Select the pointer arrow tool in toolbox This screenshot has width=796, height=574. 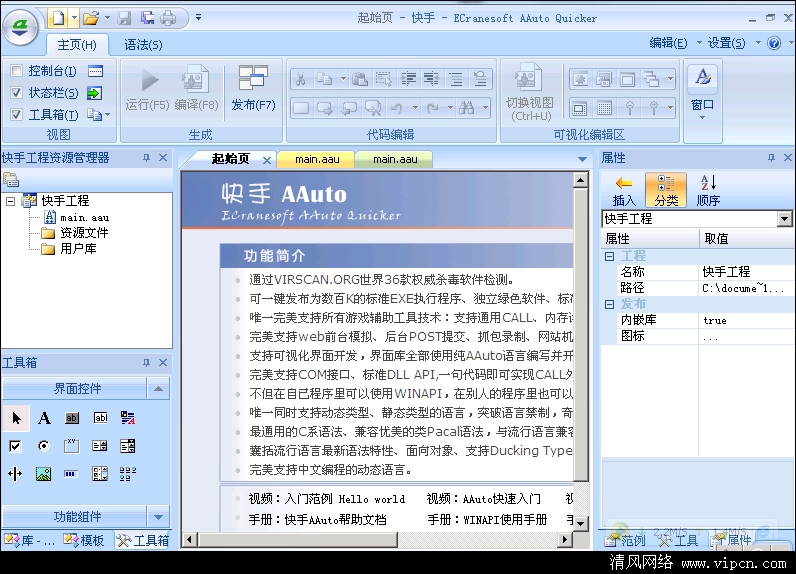[16, 418]
